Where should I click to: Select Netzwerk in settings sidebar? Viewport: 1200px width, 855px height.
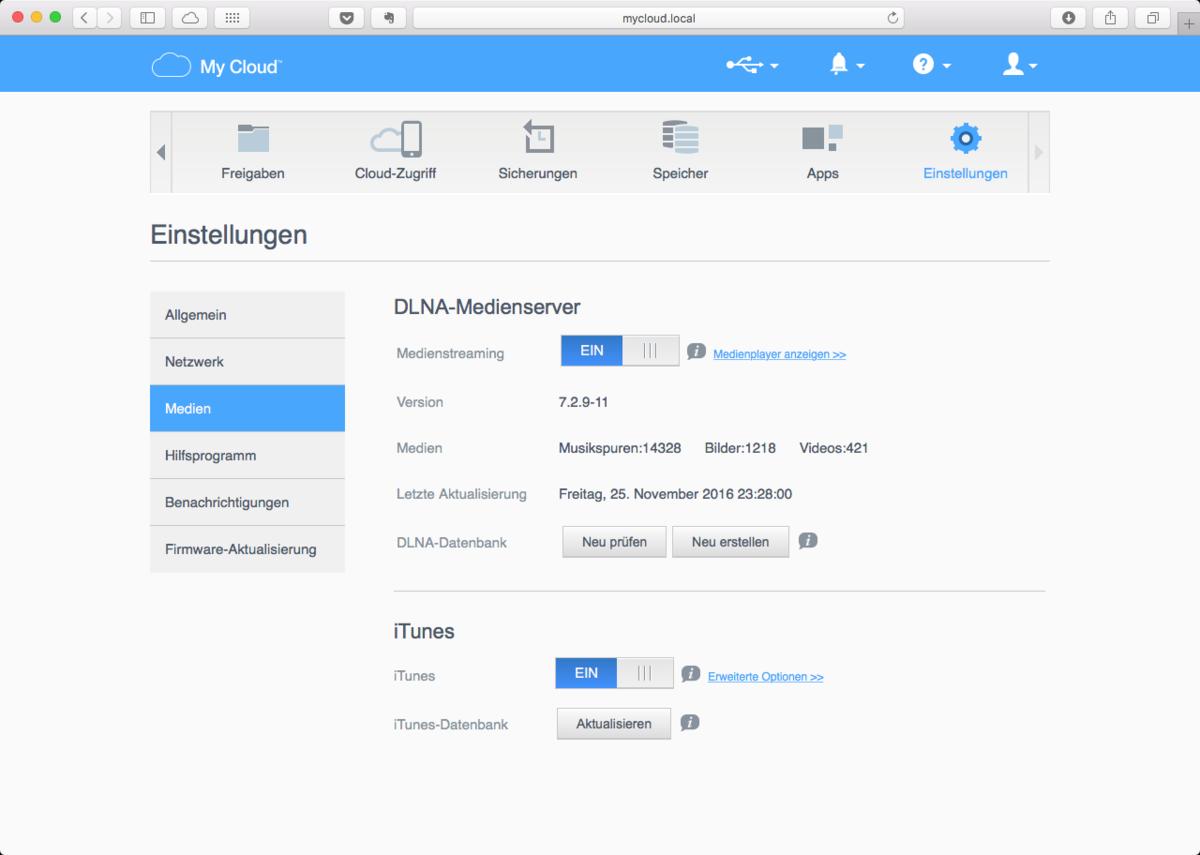pyautogui.click(x=247, y=362)
